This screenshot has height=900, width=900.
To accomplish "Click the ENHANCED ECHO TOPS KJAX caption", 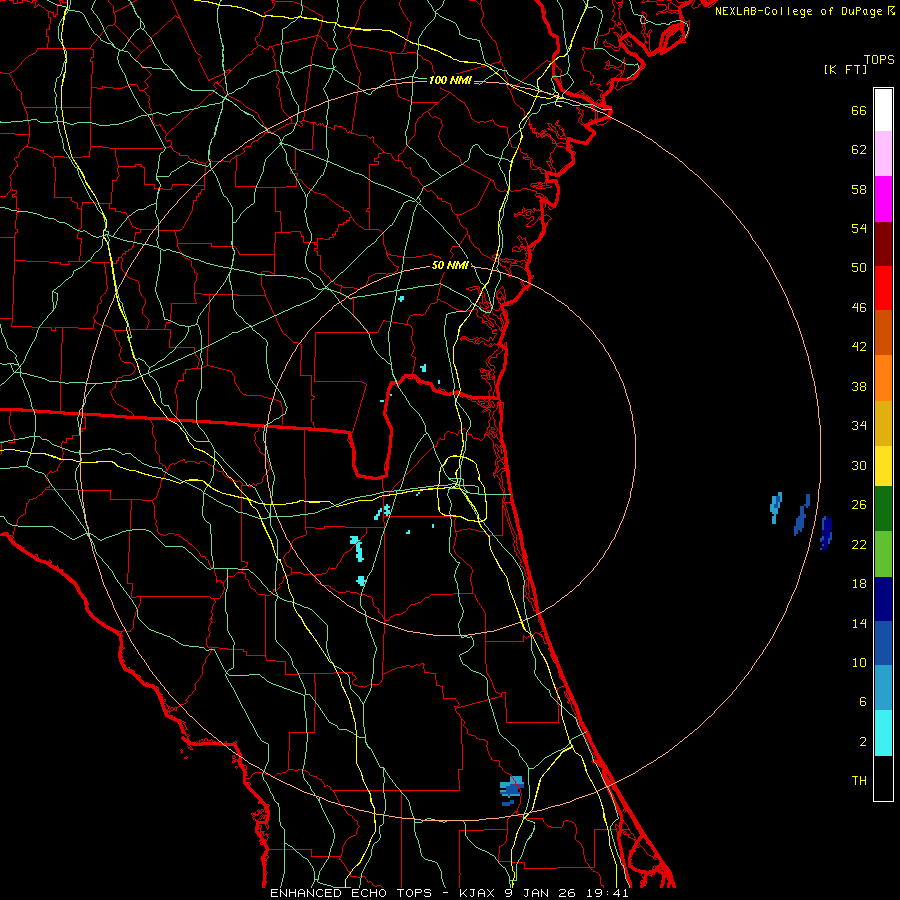I will 449,893.
